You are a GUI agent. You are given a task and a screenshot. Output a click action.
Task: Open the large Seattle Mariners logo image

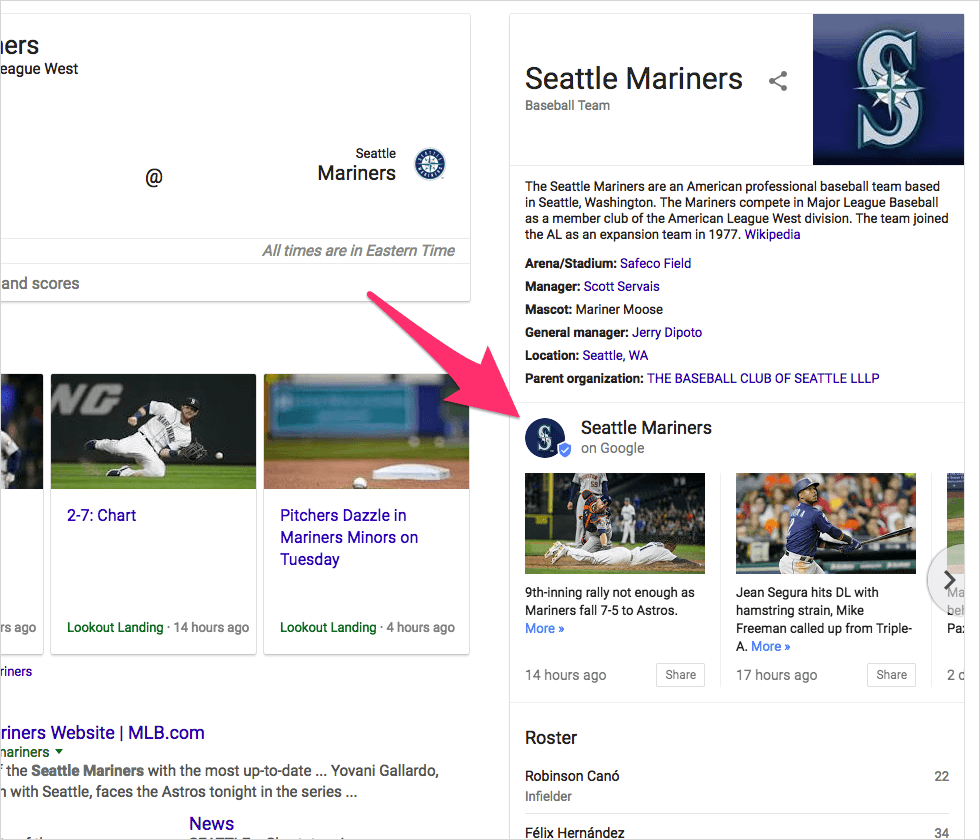888,89
